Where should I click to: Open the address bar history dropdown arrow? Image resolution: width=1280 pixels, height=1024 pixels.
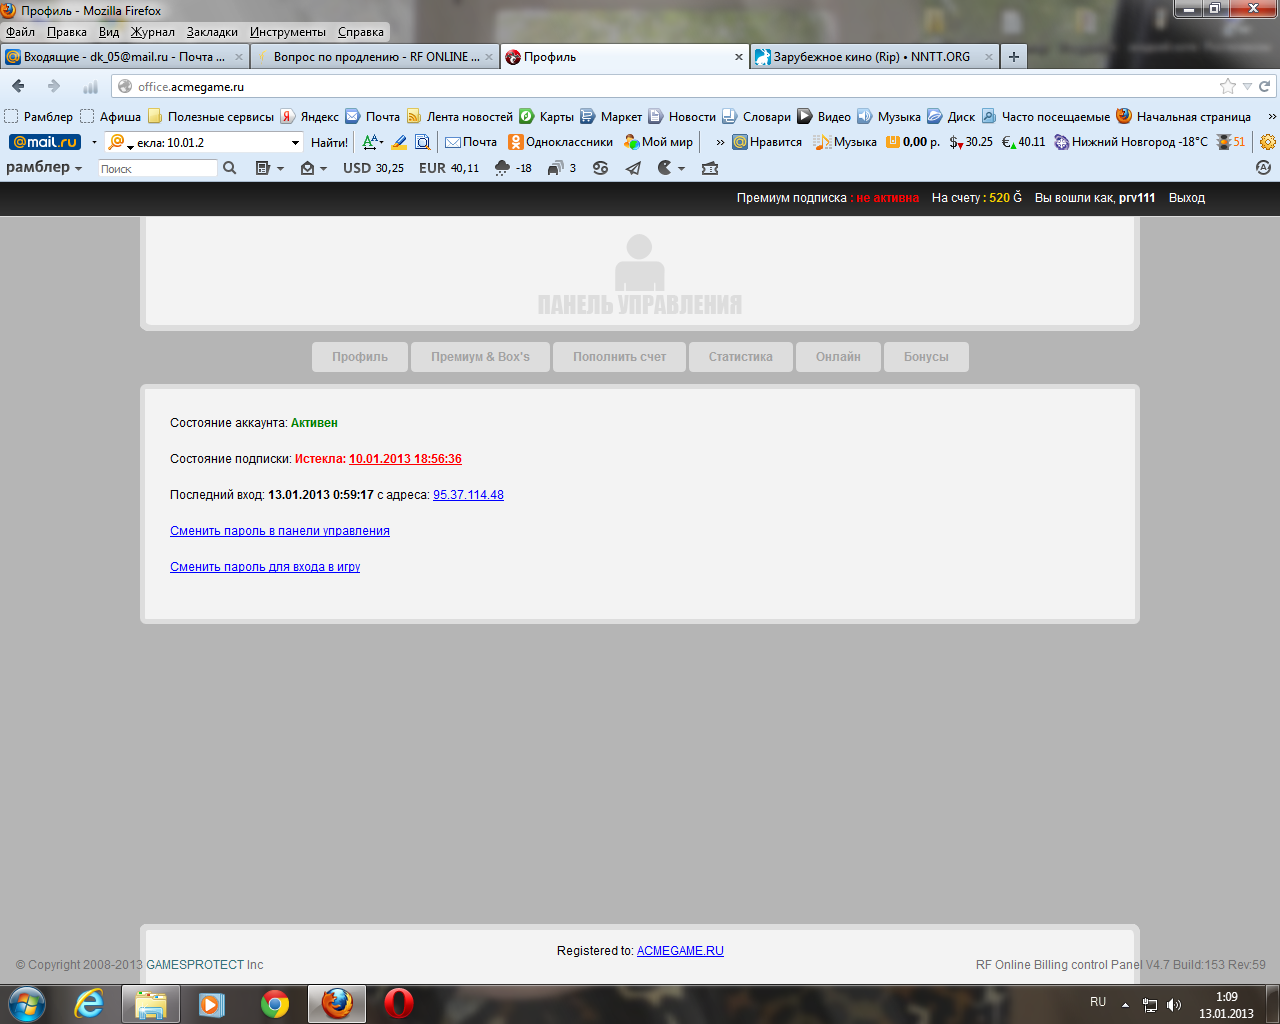click(x=1247, y=87)
